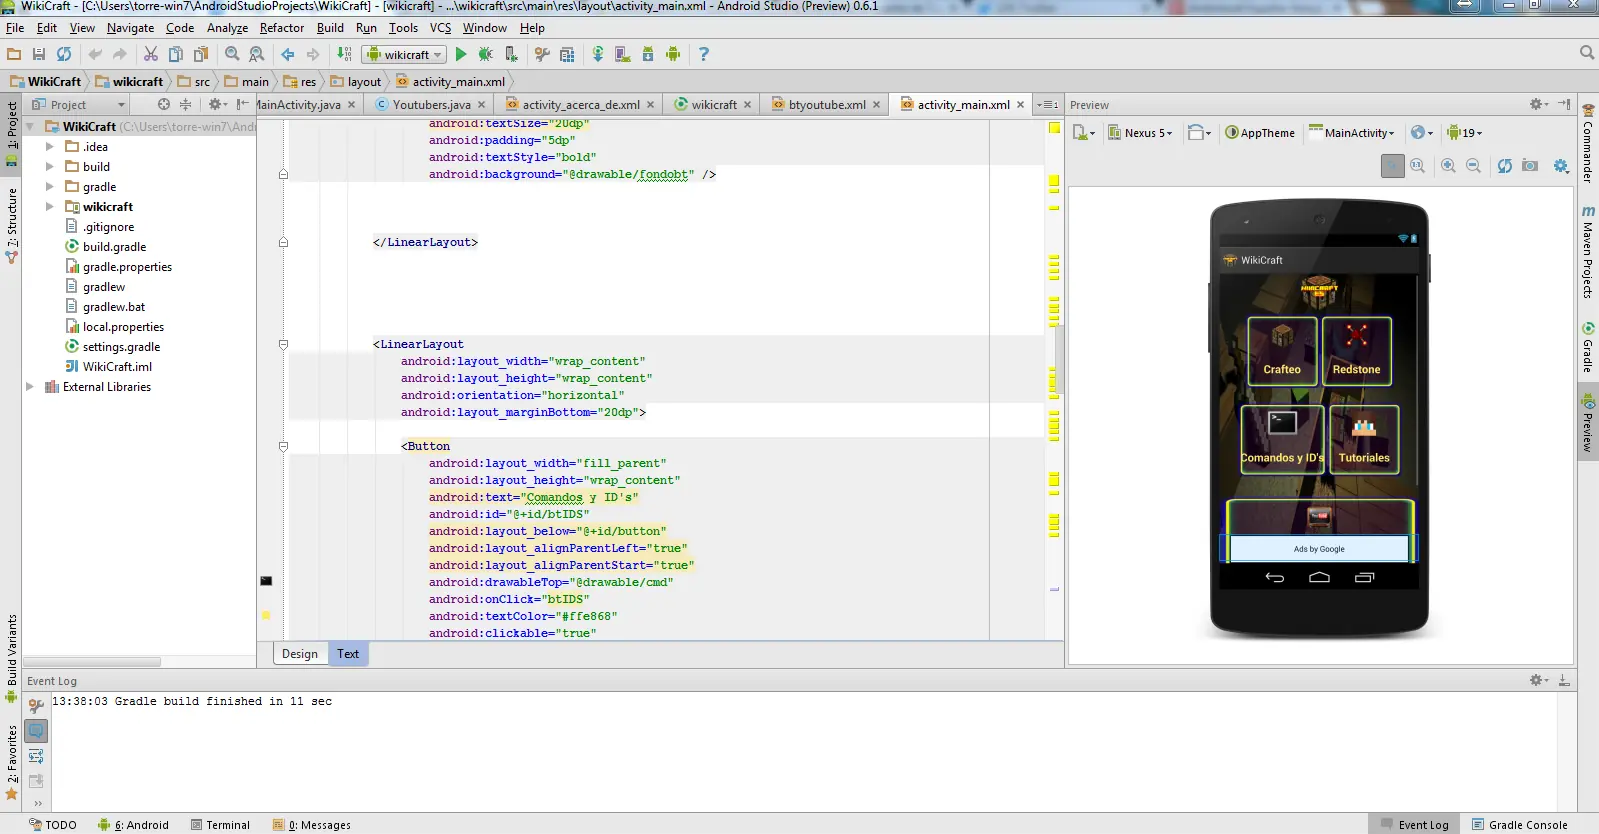
Task: Open the Terminal tool window button
Action: click(220, 825)
